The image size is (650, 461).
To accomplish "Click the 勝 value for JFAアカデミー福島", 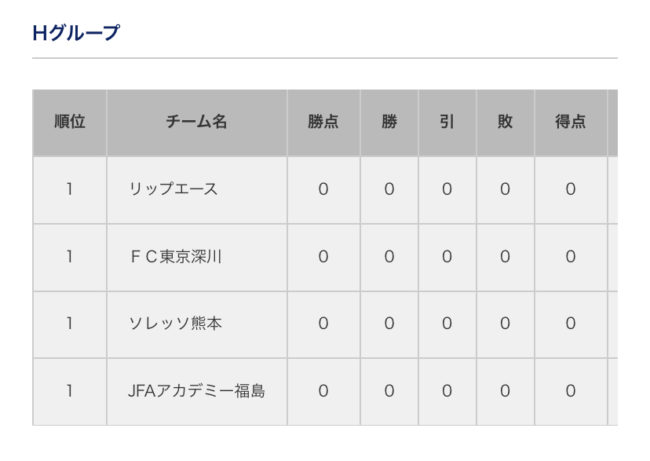I will (x=389, y=391).
